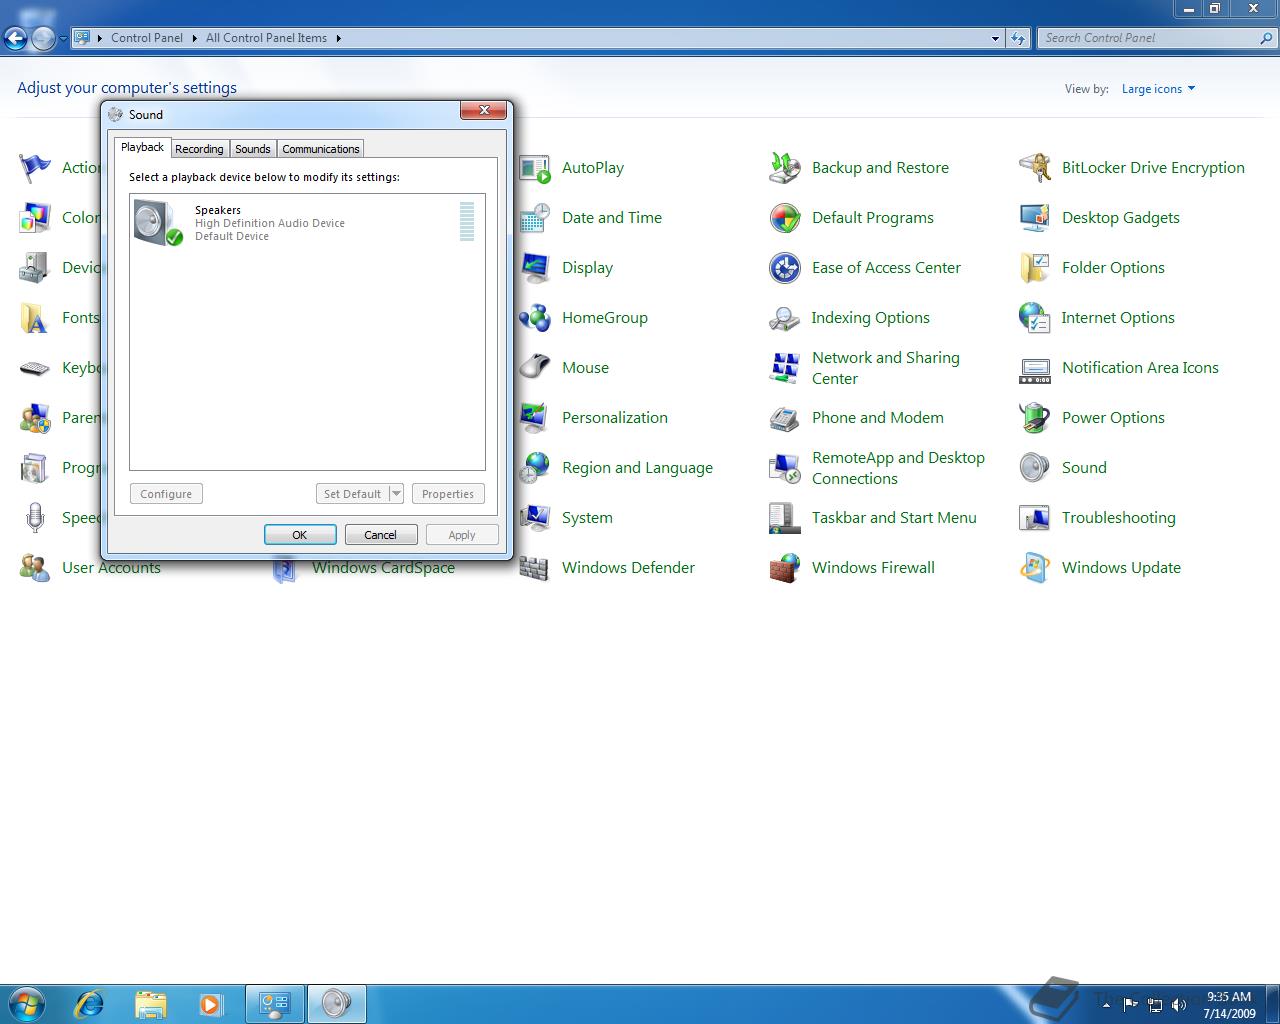Viewport: 1280px width, 1024px height.
Task: Open the Taskbar and Start Menu icon
Action: [x=785, y=518]
